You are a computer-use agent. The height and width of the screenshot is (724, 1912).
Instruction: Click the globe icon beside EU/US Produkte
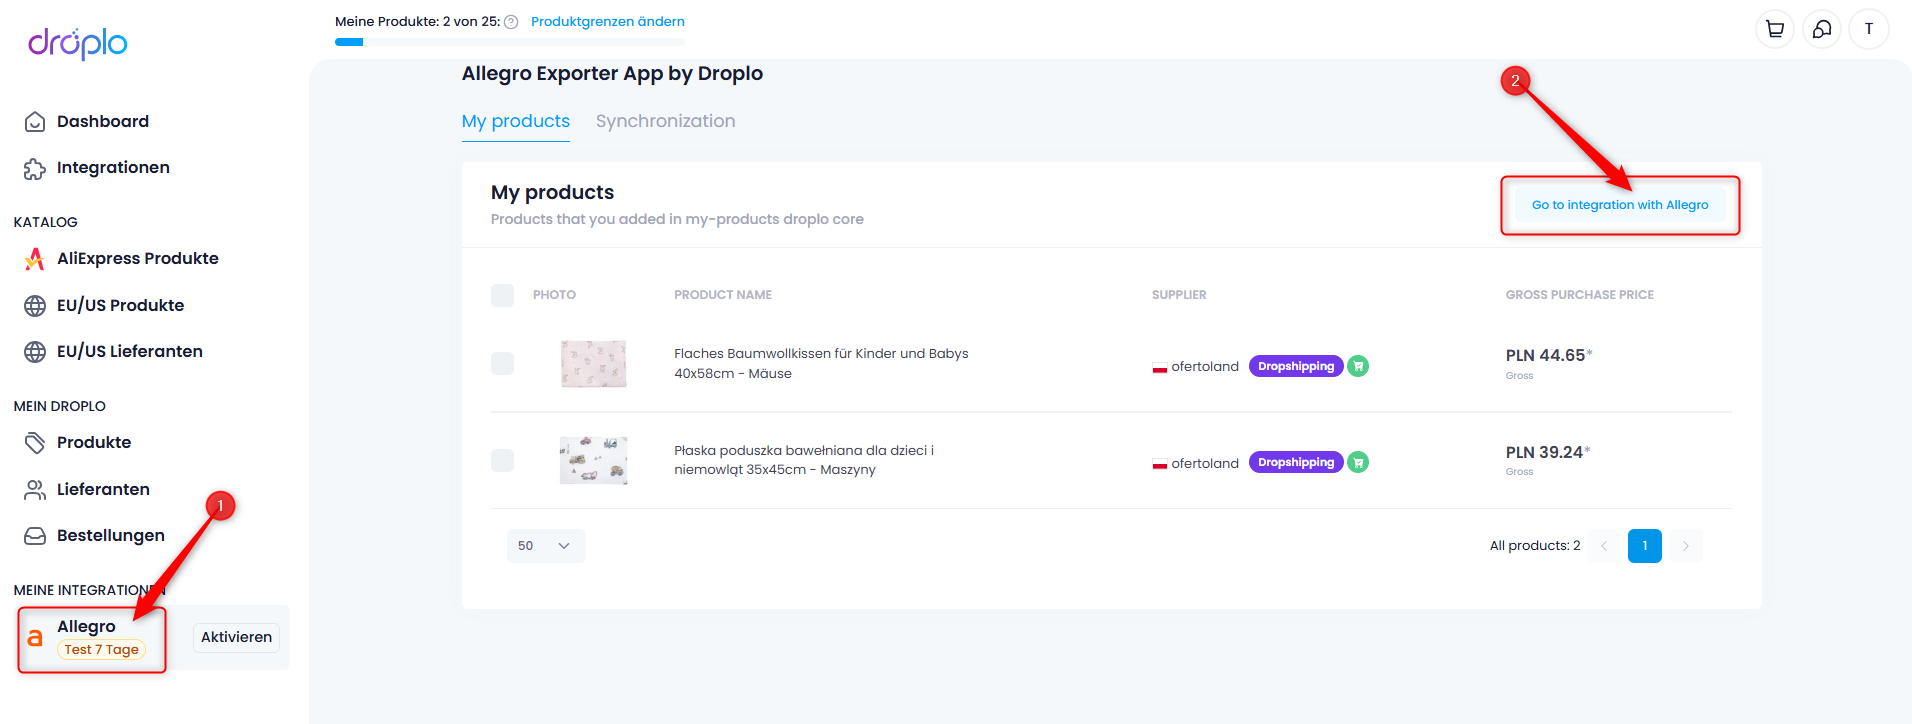point(35,306)
